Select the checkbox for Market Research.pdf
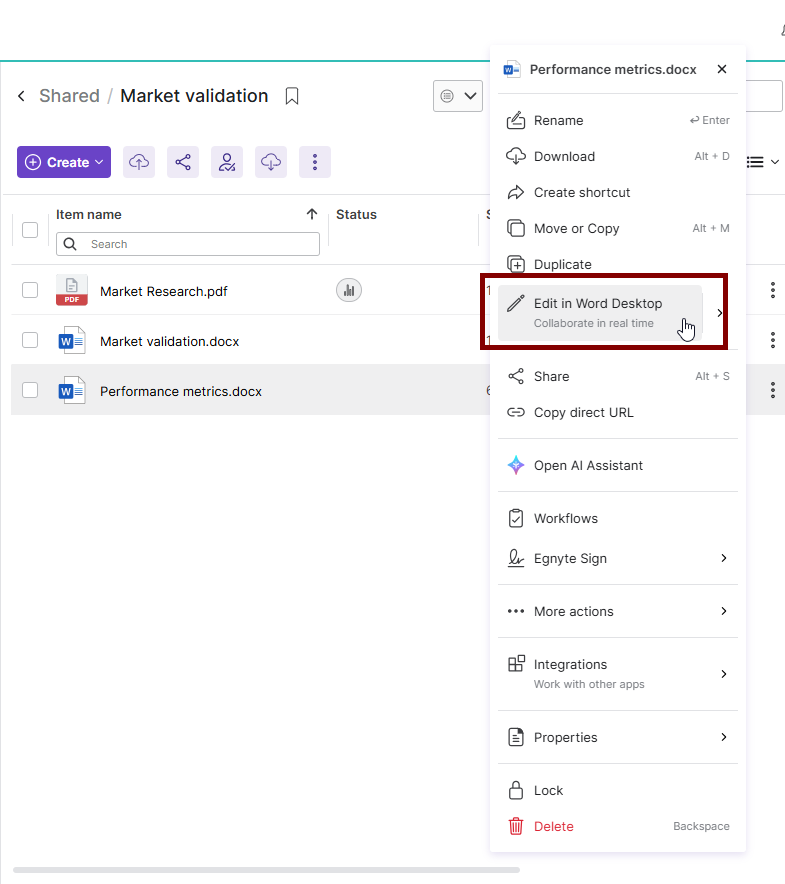The height and width of the screenshot is (884, 785). pos(30,290)
